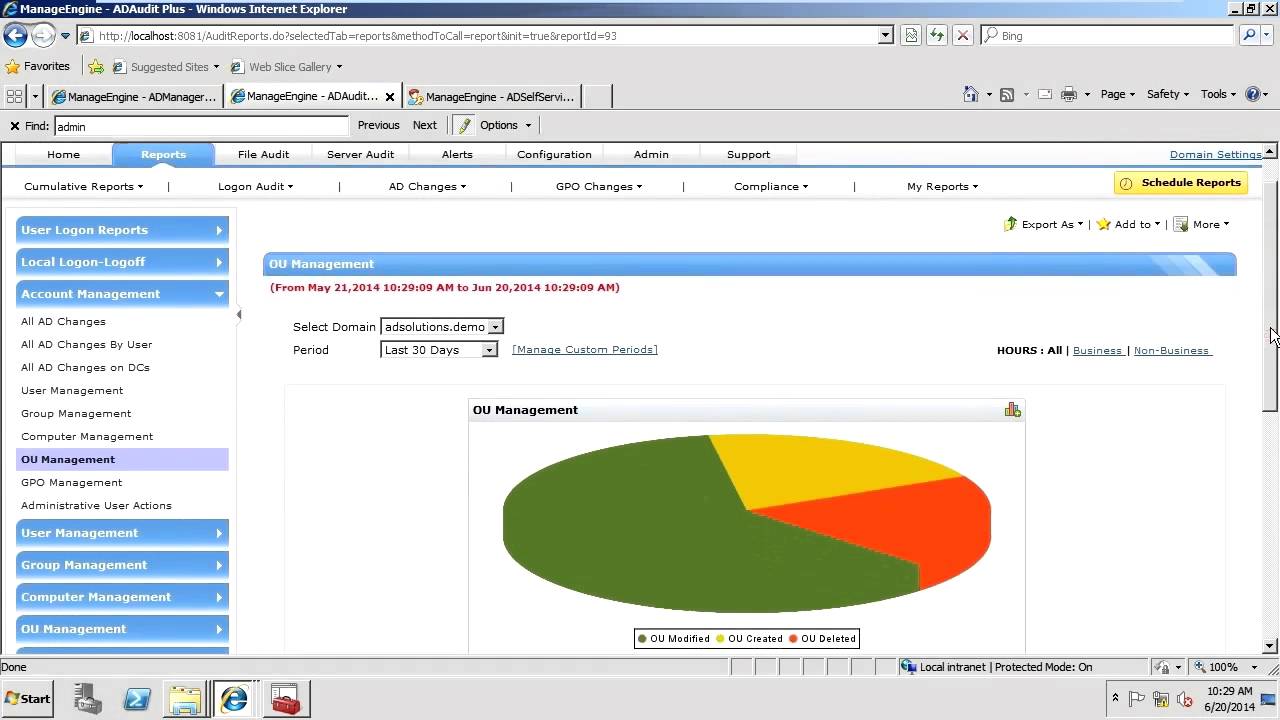Click the Read Mail envelope icon
This screenshot has width=1280, height=720.
tap(1045, 94)
